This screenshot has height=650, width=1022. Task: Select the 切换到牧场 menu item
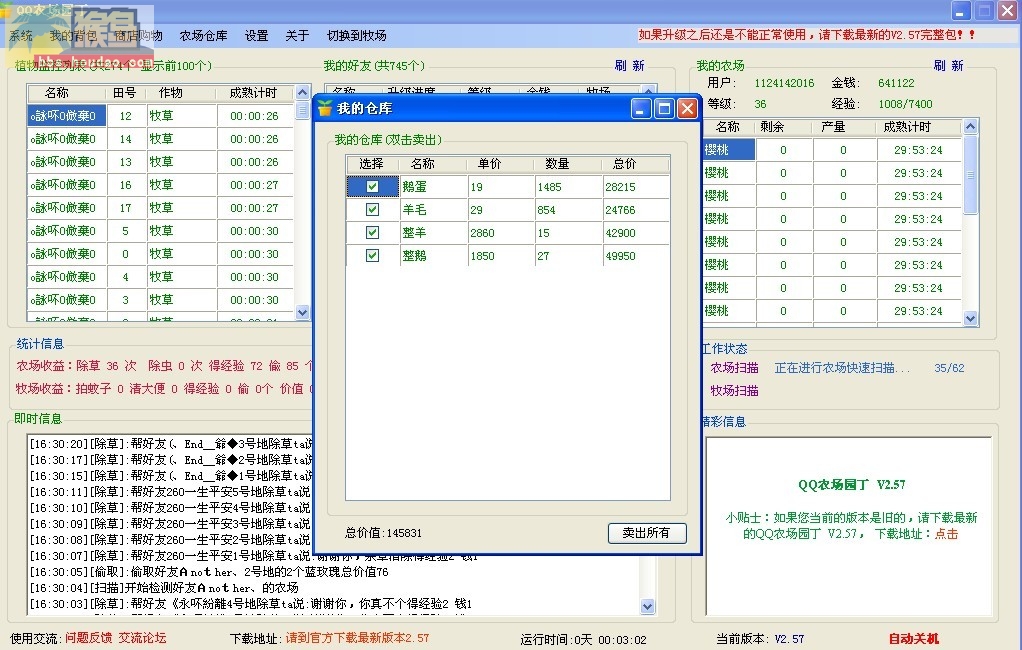click(357, 36)
